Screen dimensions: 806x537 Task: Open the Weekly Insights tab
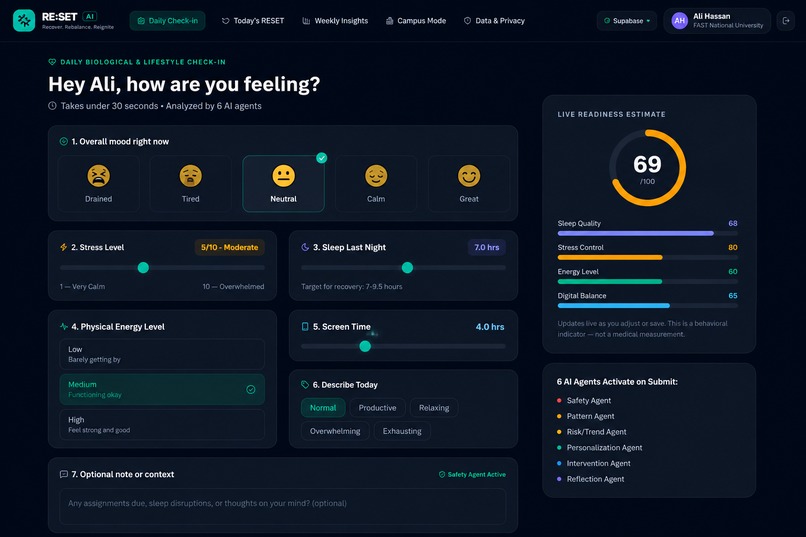(335, 21)
